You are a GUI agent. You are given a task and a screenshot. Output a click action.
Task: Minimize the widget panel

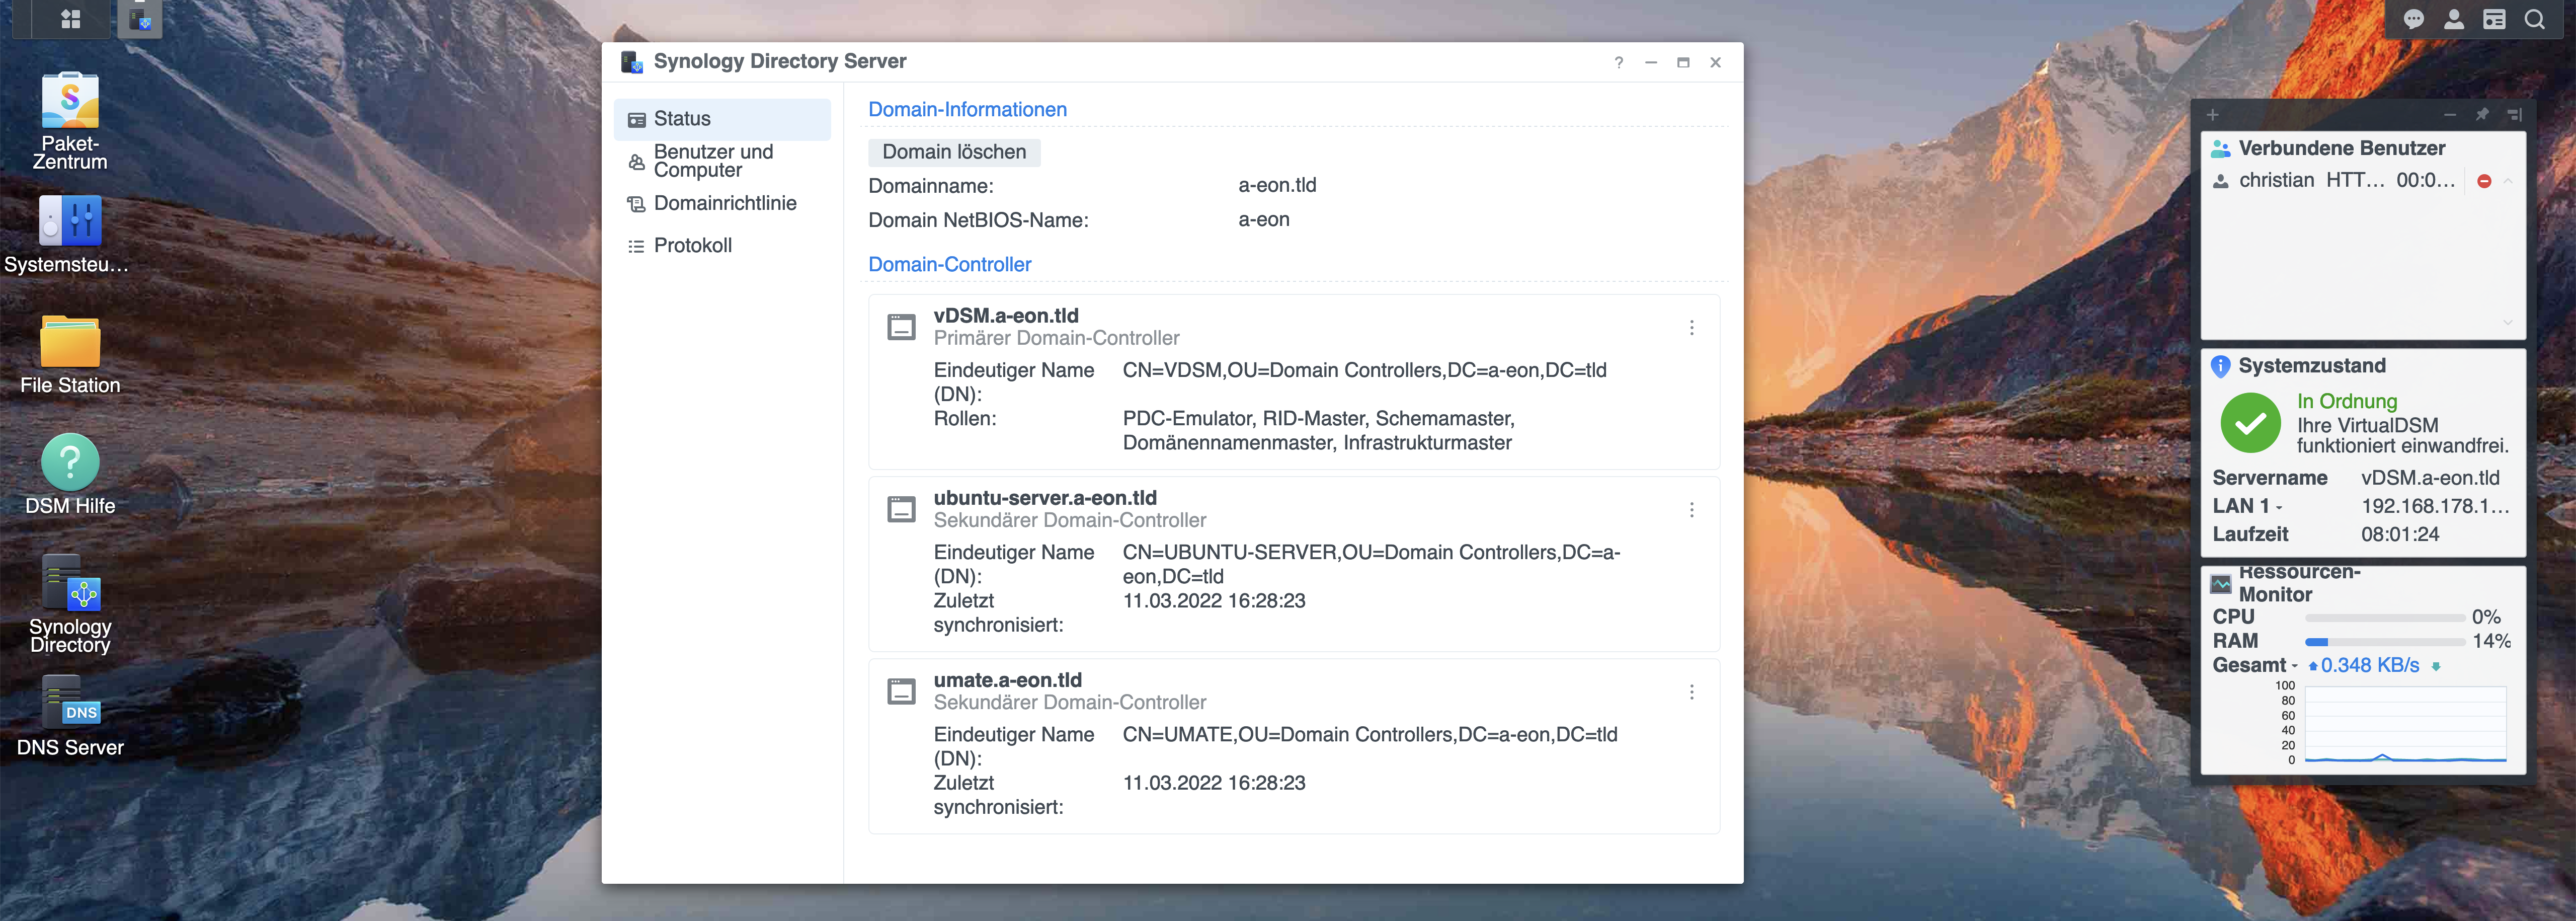click(2450, 115)
